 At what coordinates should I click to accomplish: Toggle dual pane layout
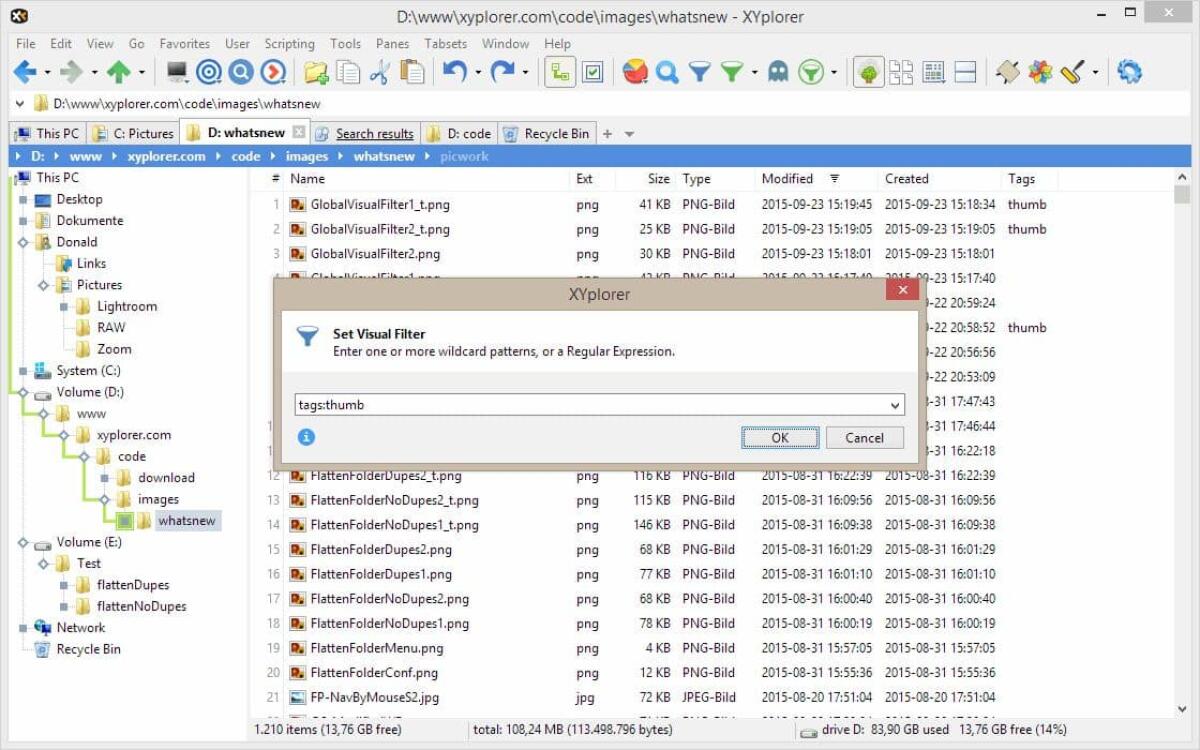pyautogui.click(x=965, y=71)
